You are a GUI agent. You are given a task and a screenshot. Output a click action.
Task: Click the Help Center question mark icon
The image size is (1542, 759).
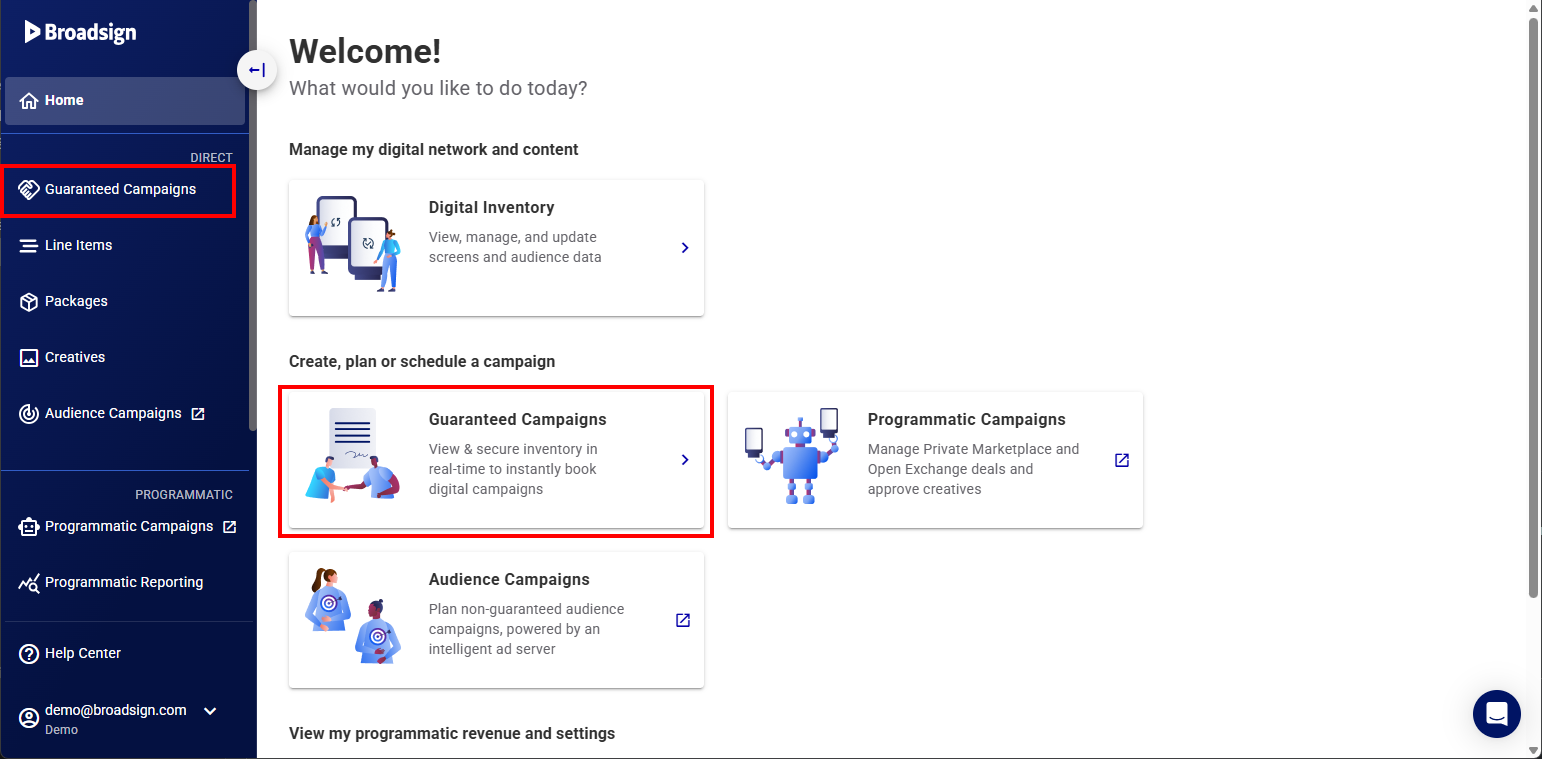[28, 653]
